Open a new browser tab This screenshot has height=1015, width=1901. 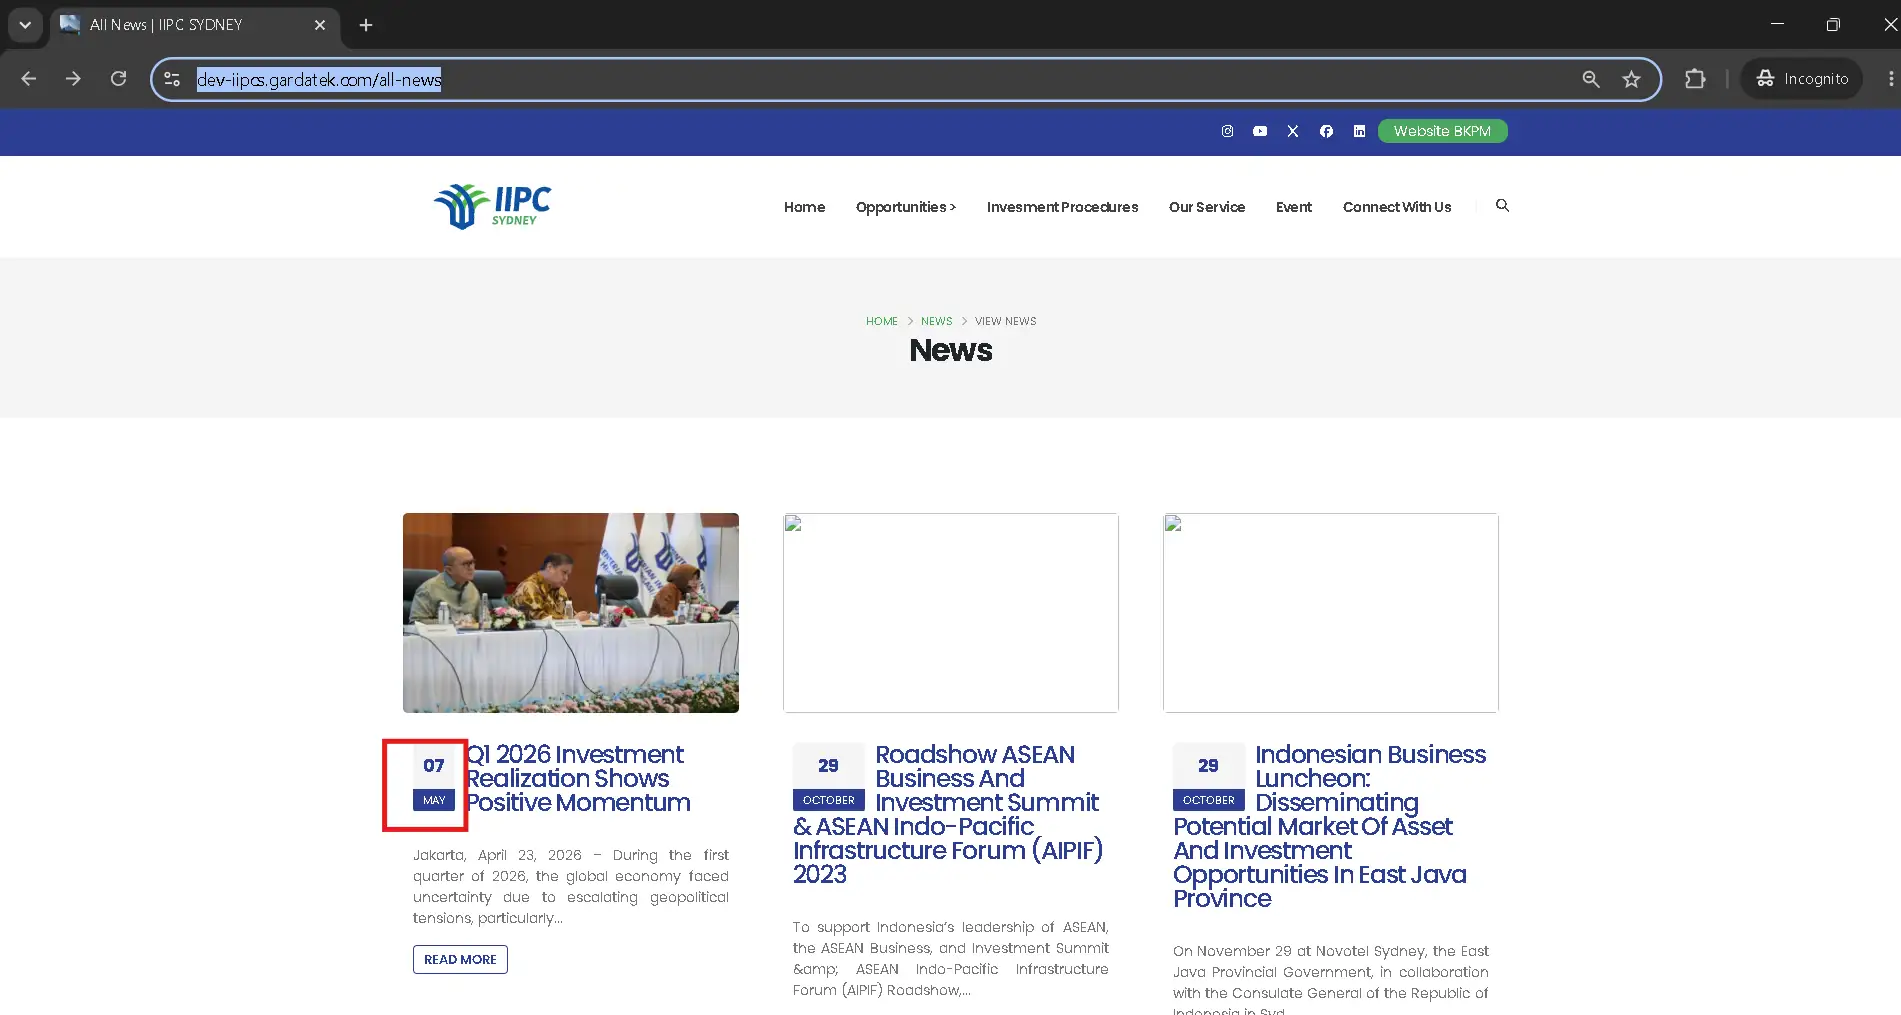click(366, 25)
